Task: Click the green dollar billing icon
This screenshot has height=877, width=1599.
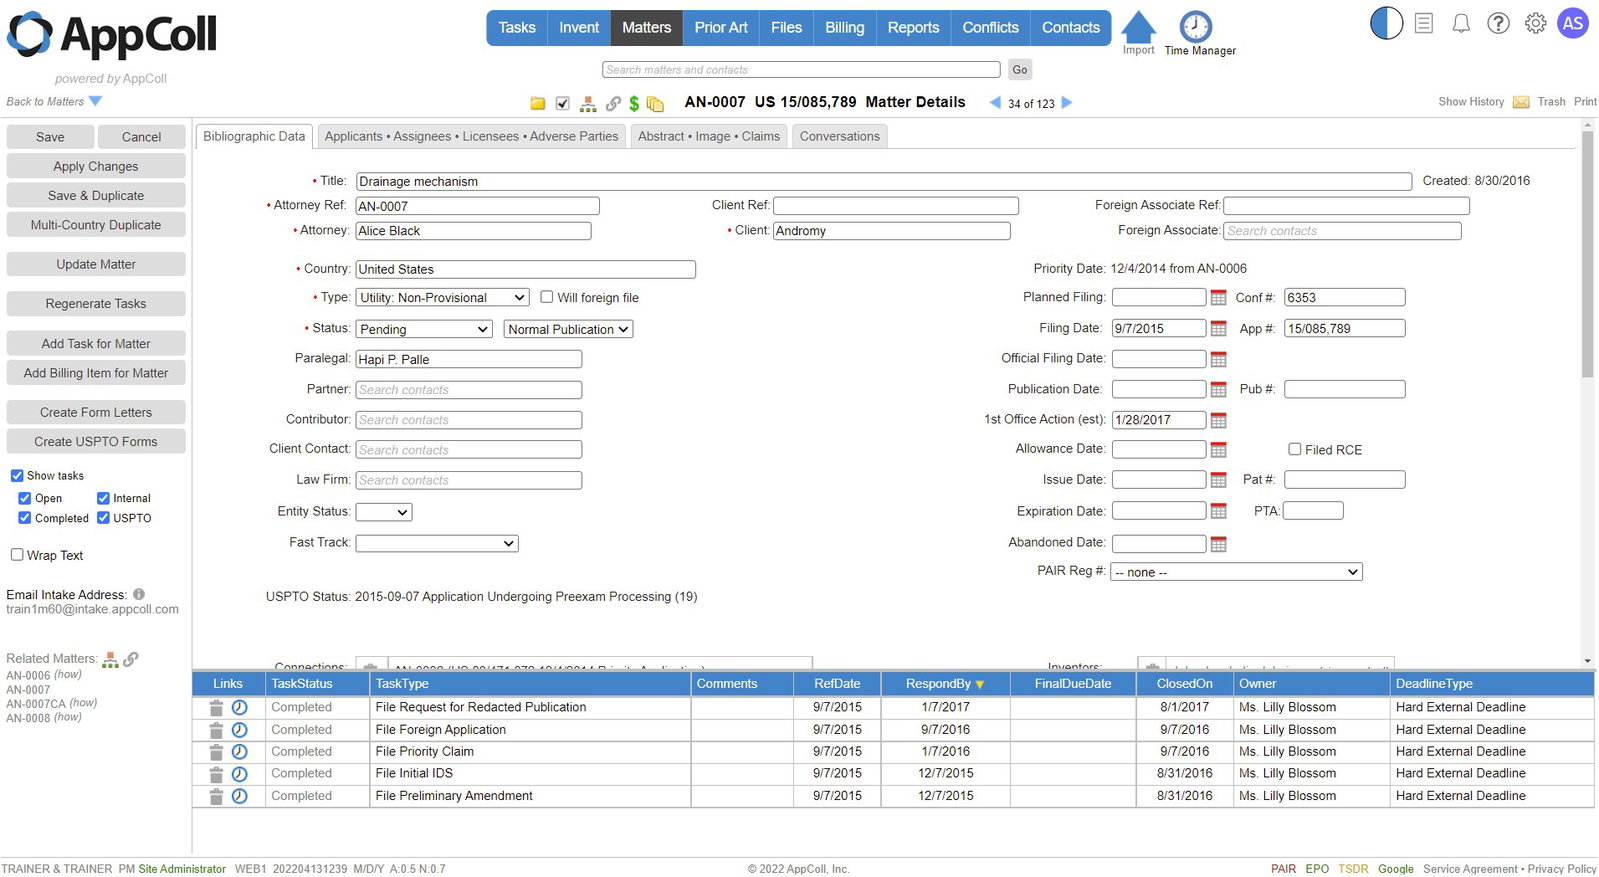Action: pos(634,103)
